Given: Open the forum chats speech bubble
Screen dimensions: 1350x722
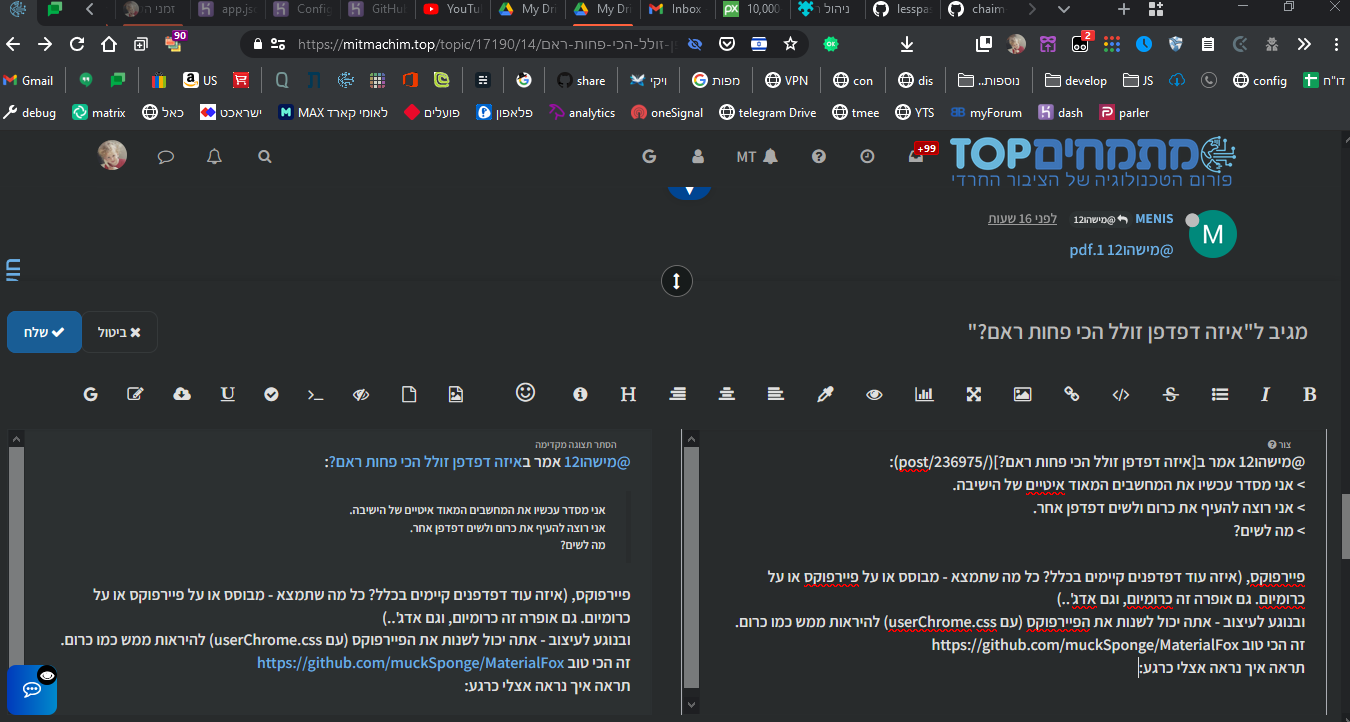Looking at the screenshot, I should (x=166, y=157).
